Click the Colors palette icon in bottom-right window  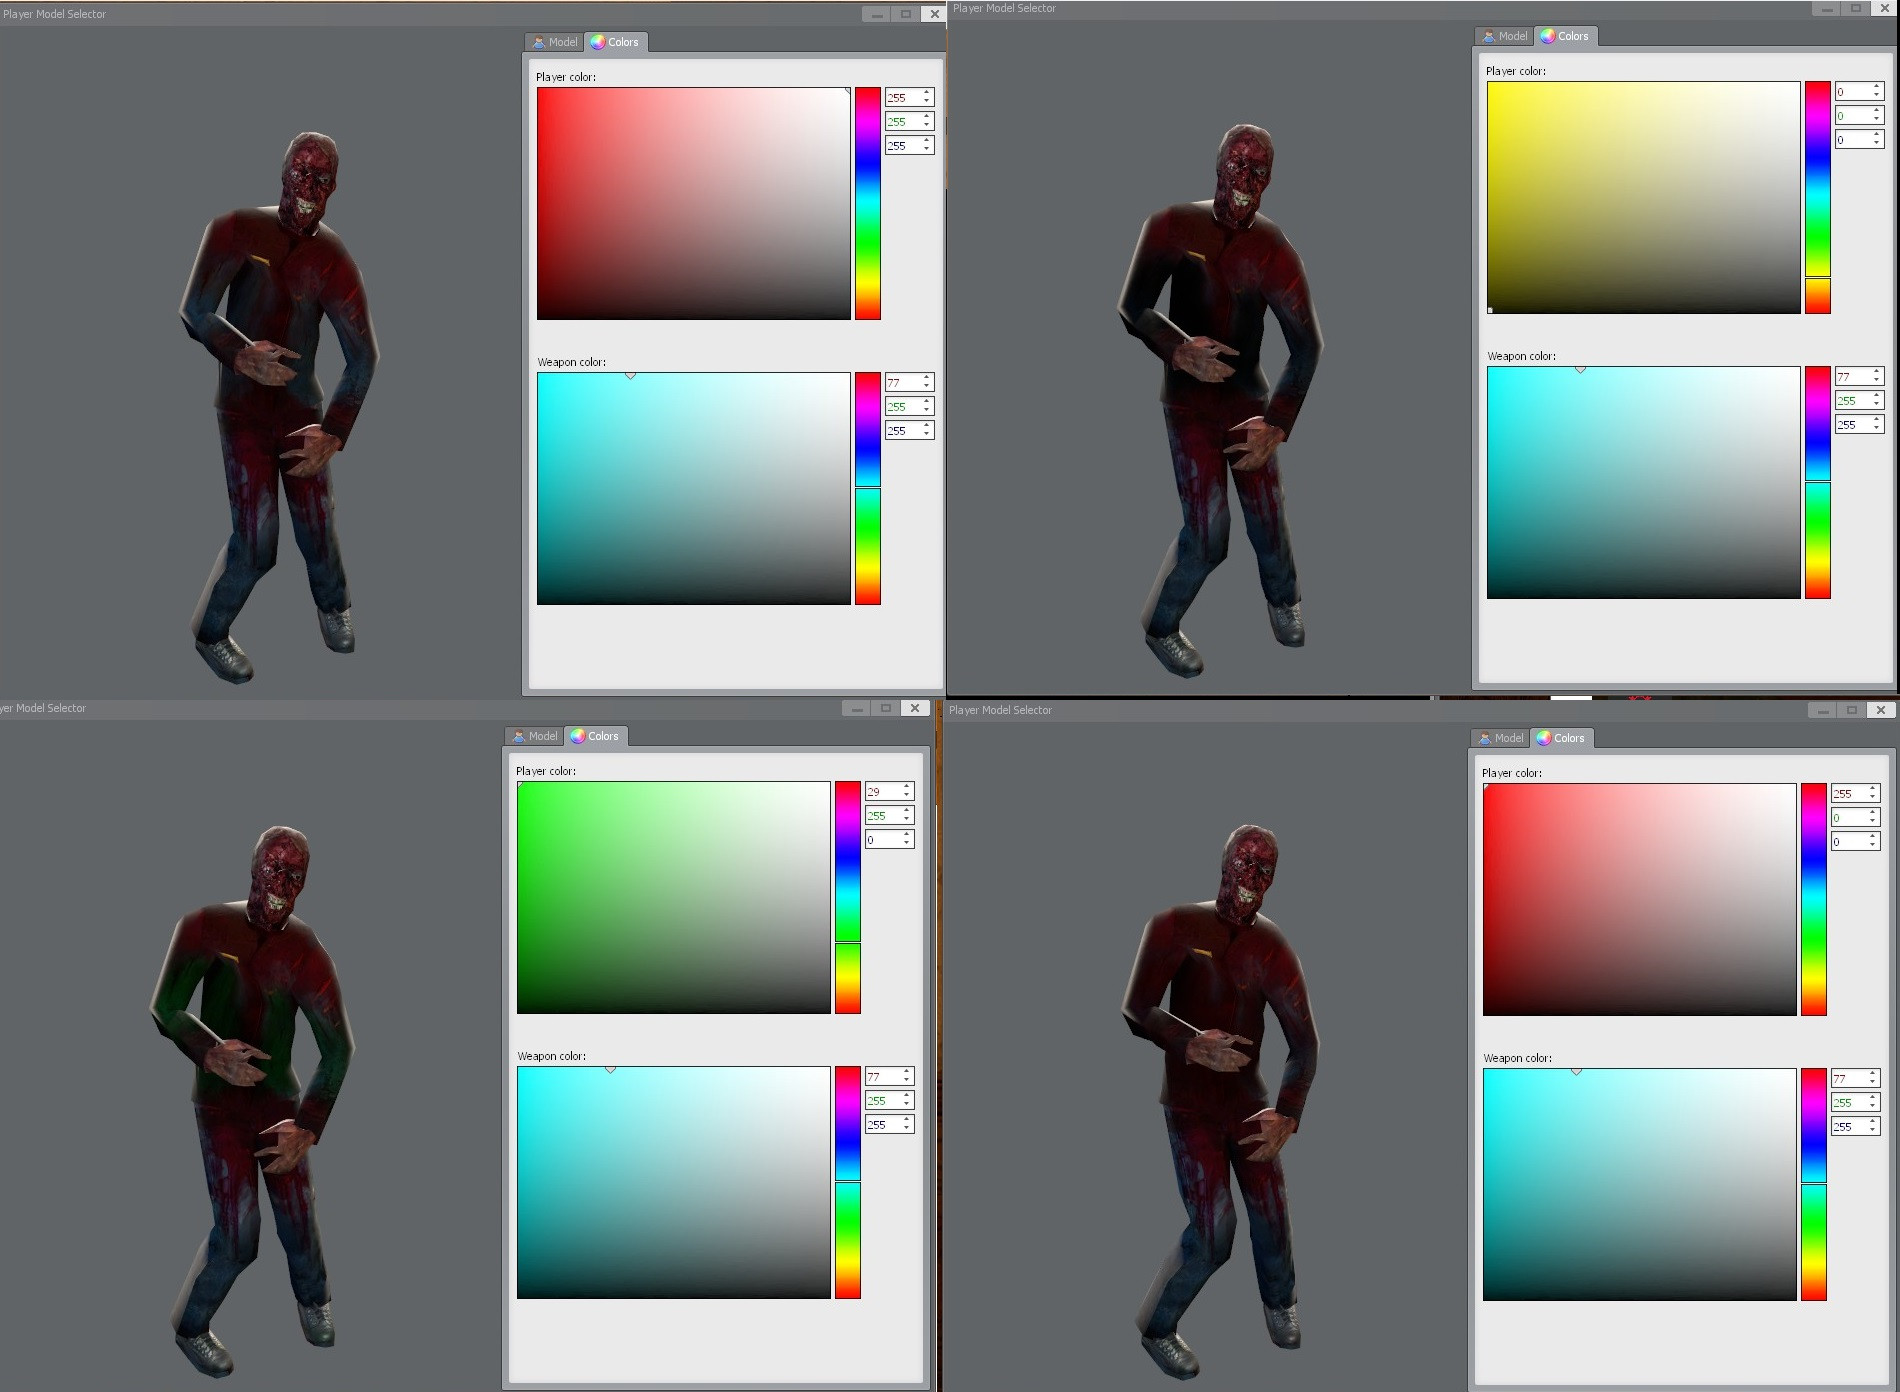click(x=1546, y=738)
